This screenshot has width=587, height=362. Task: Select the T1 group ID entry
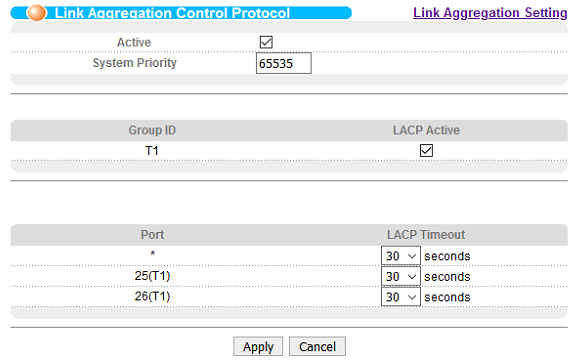click(x=152, y=150)
